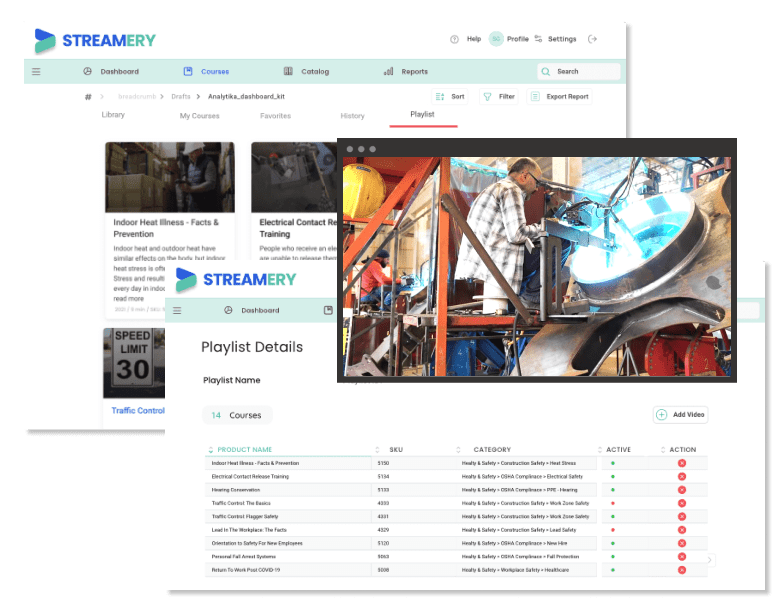Click active dot for Lead In The Workplace
This screenshot has width=775, height=600.
[x=613, y=530]
